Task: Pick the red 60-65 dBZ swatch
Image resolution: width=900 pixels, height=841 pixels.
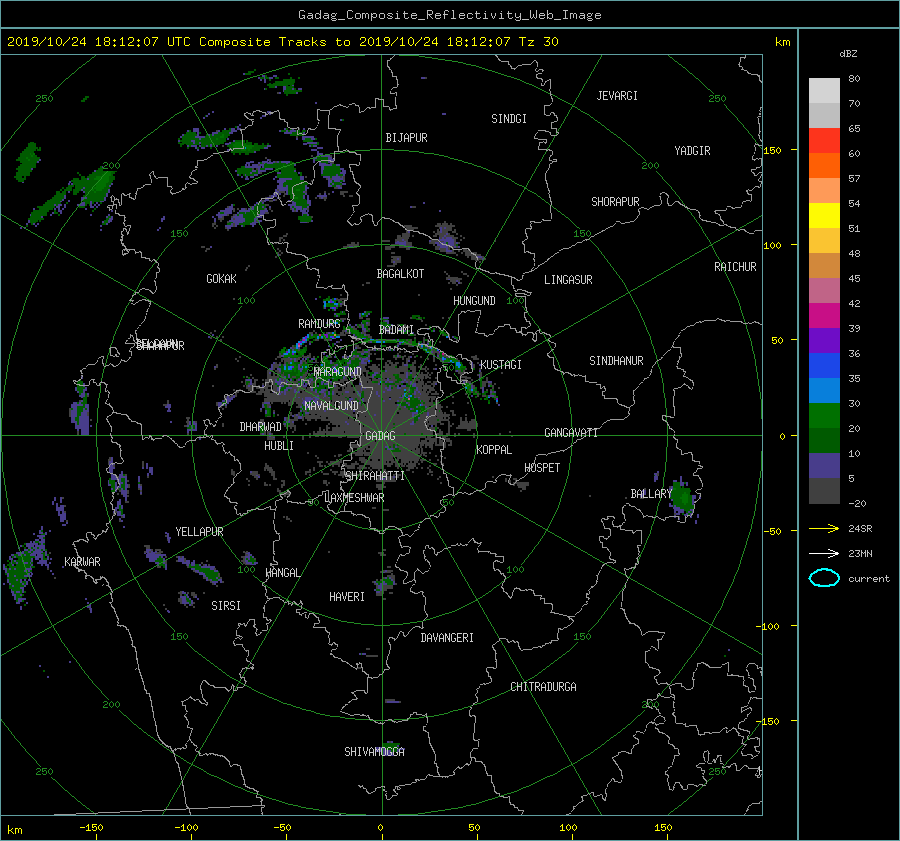Action: click(x=824, y=141)
